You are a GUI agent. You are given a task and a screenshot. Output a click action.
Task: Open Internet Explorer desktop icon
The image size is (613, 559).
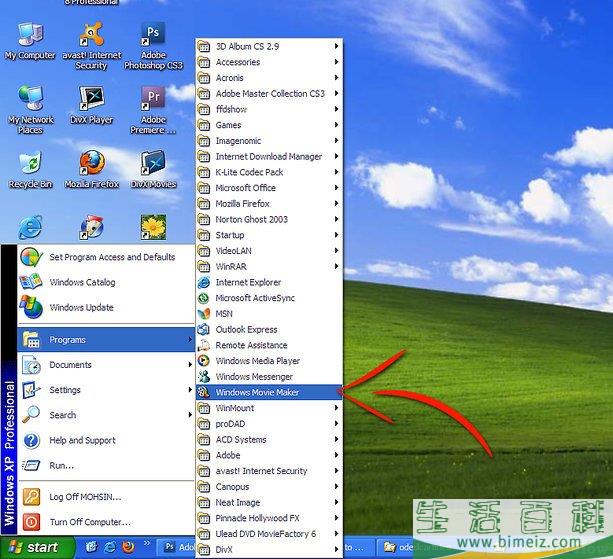pyautogui.click(x=30, y=227)
